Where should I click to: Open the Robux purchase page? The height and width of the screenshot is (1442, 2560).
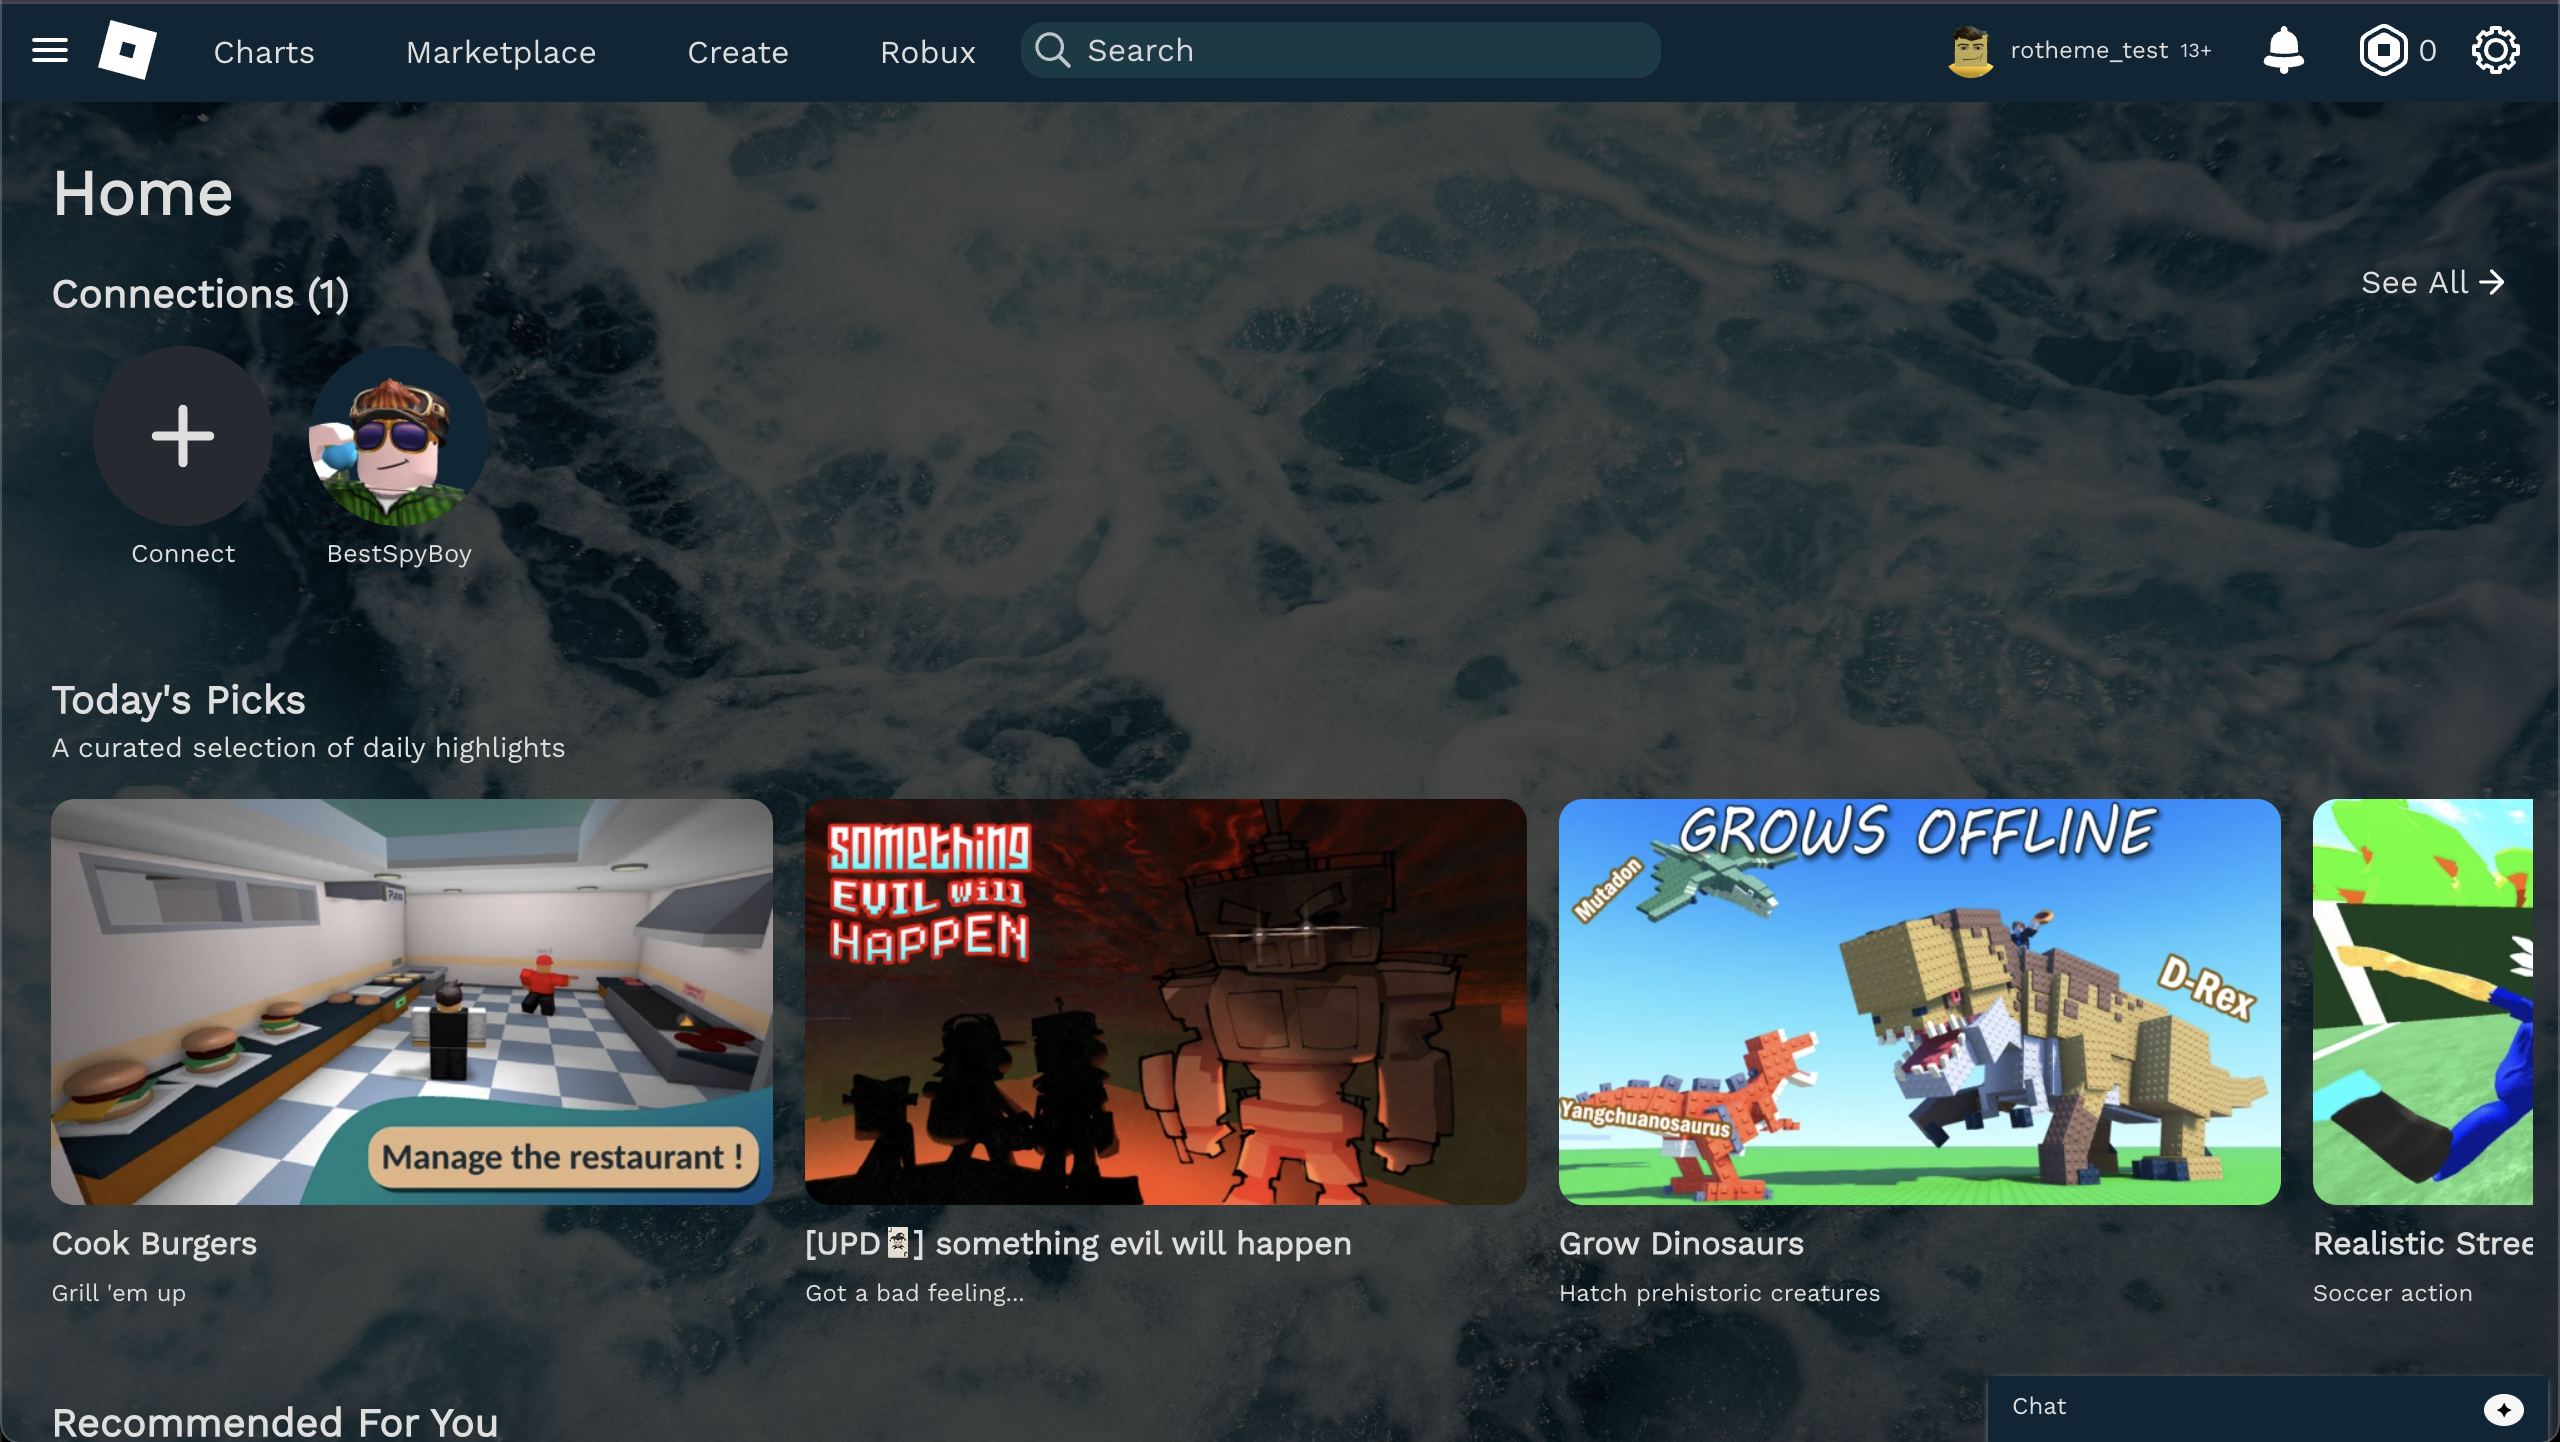point(927,52)
